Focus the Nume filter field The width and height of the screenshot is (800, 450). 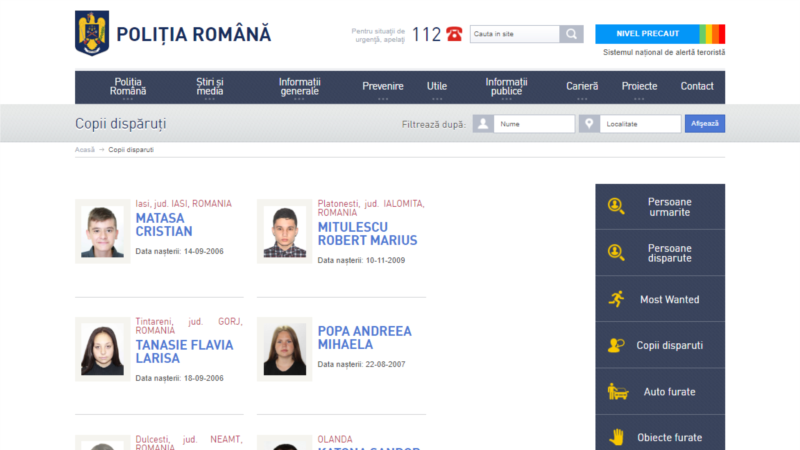click(x=534, y=123)
